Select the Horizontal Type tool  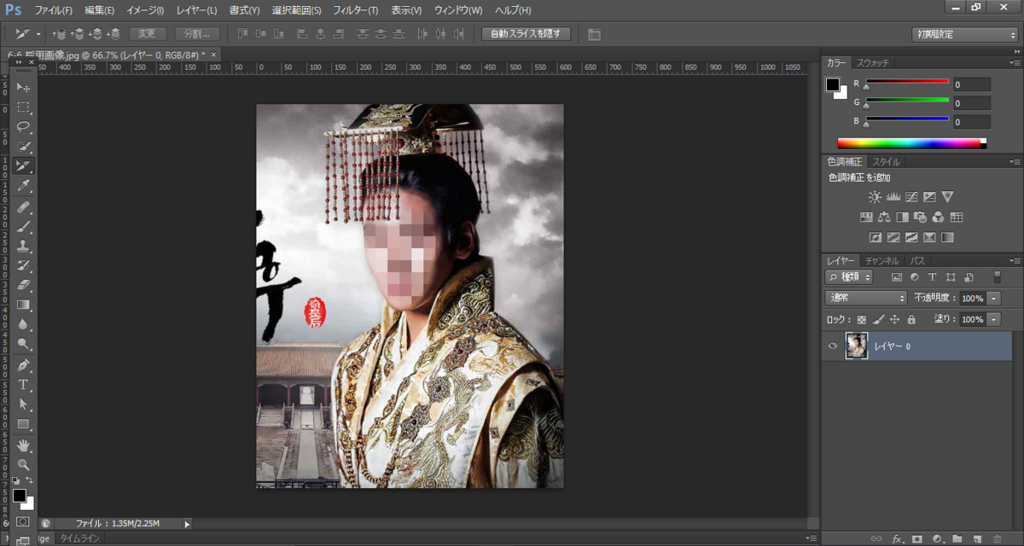click(x=23, y=384)
